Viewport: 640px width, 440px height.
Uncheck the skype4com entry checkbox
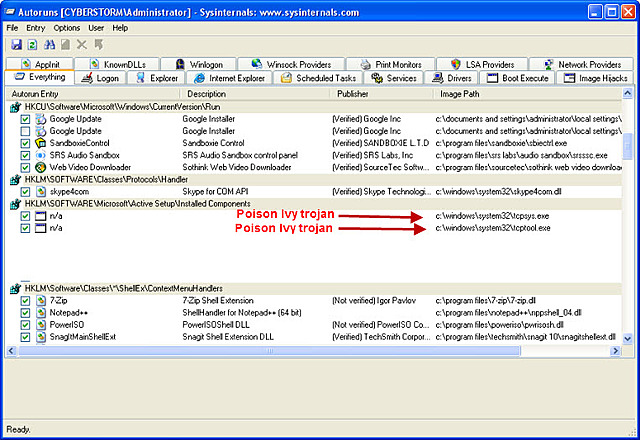(x=25, y=191)
